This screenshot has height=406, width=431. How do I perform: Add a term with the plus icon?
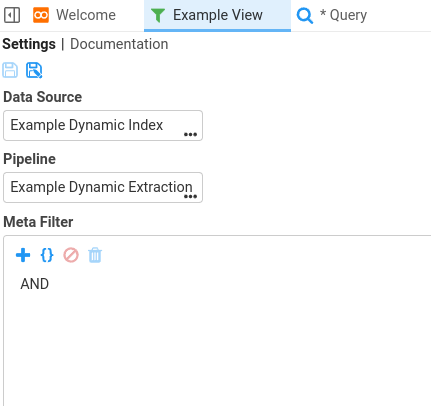23,255
